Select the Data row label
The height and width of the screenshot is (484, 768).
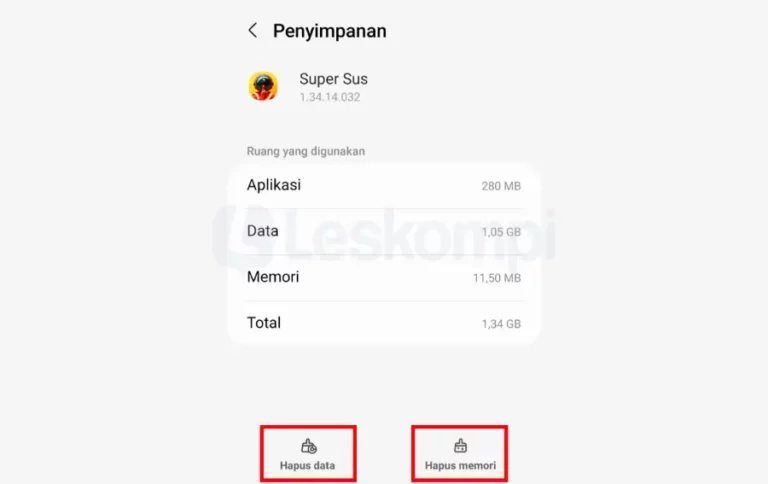263,231
